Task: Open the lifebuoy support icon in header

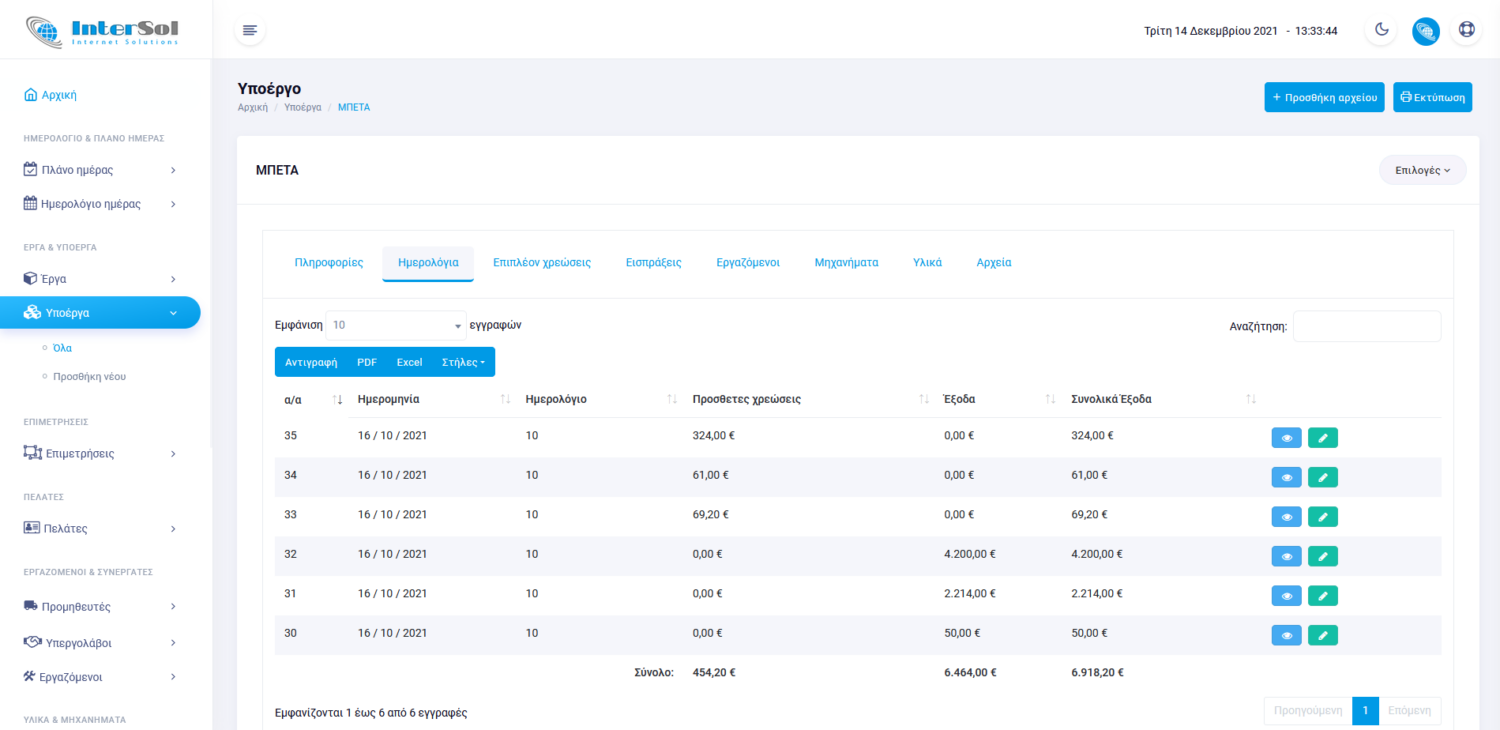Action: pos(1466,30)
